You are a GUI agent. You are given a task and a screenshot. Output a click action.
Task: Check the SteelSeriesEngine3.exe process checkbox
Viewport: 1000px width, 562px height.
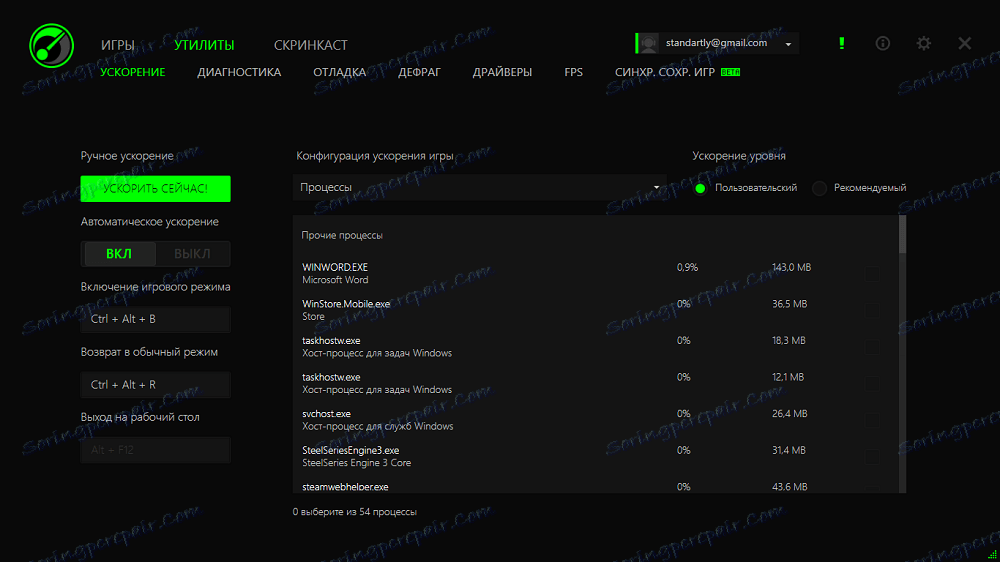pyautogui.click(x=872, y=457)
